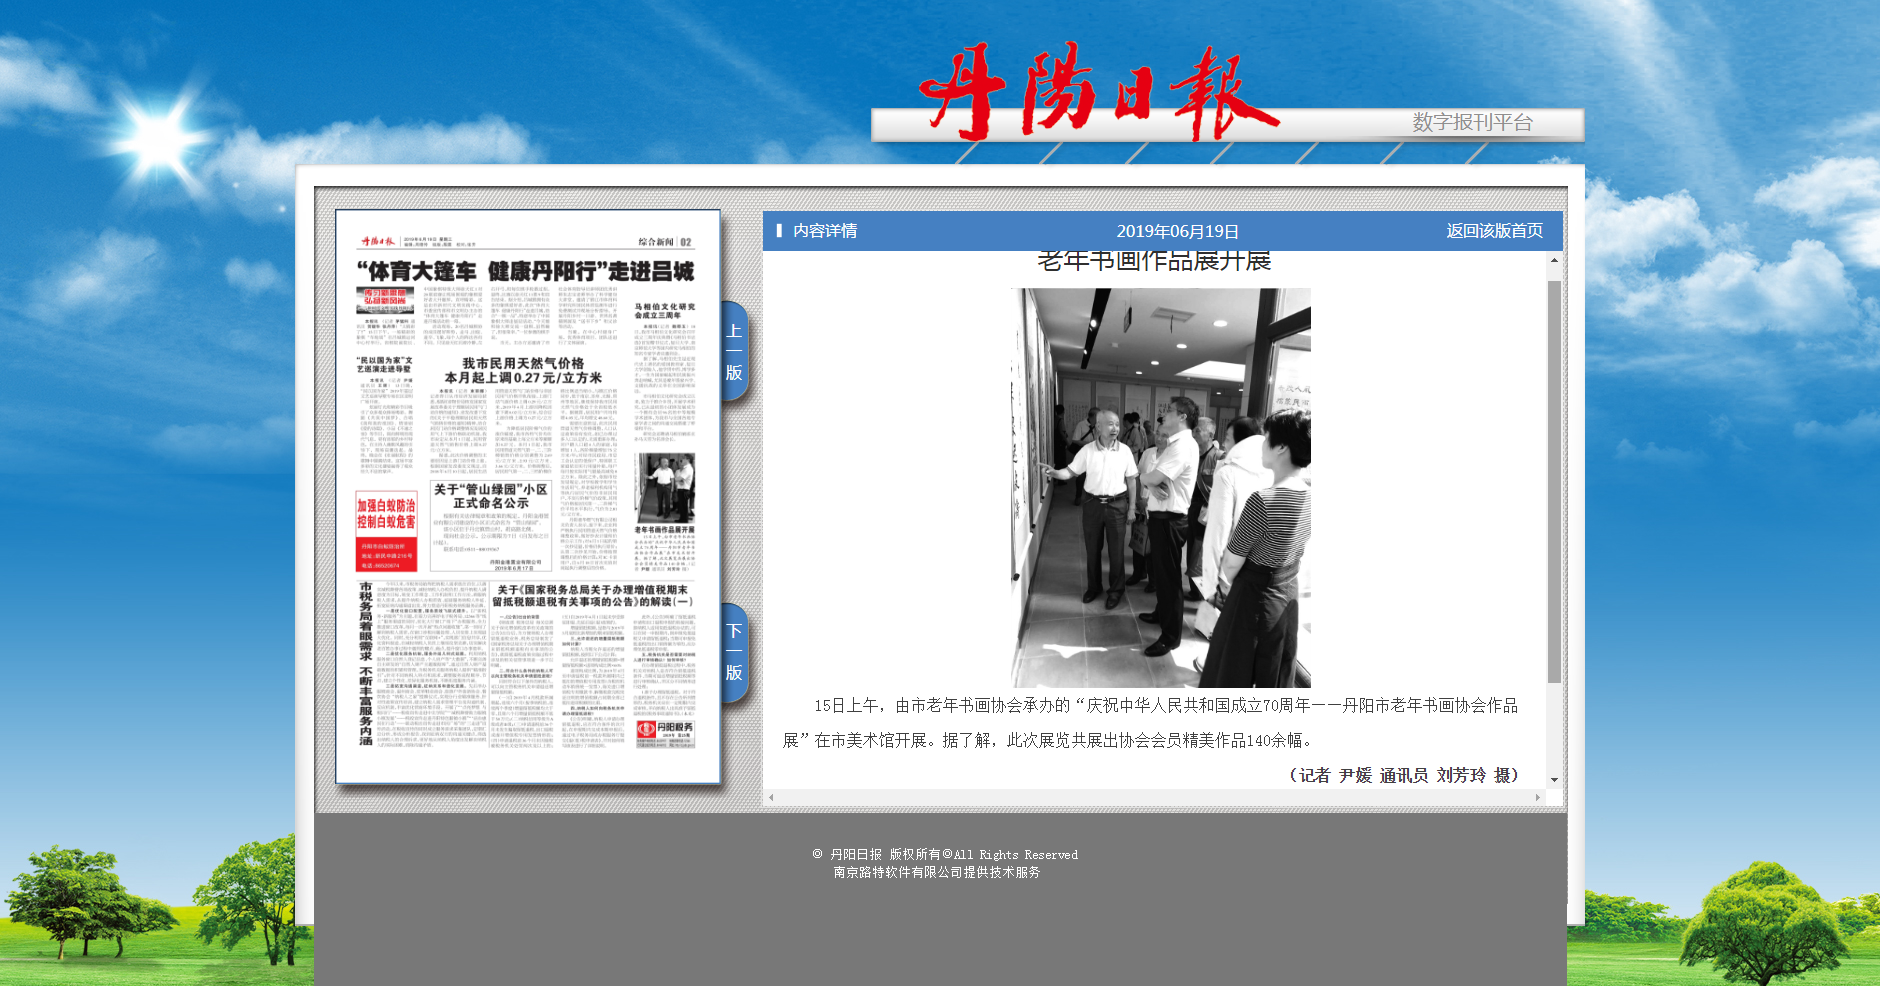Click the small masthead logo on newspaper page
This screenshot has height=986, width=1880.
tap(378, 241)
